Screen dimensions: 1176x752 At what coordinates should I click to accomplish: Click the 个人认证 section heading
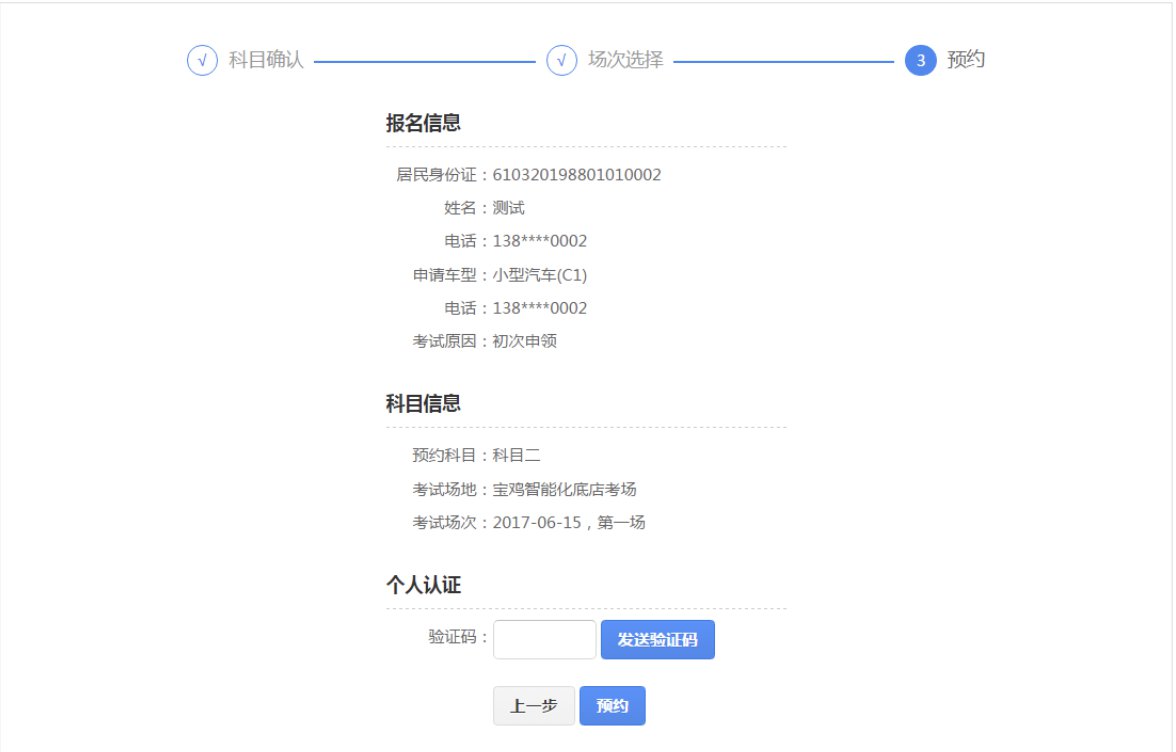click(423, 586)
